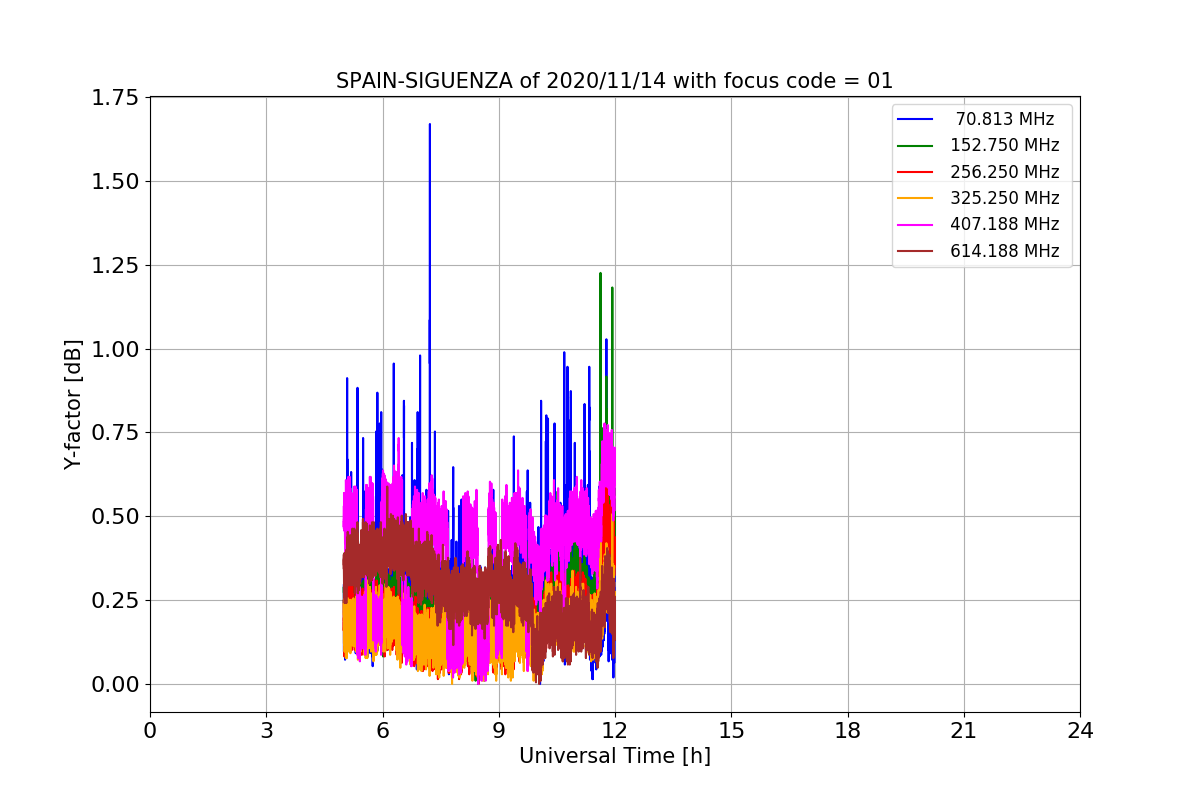The width and height of the screenshot is (1200, 800).
Task: Click the magenta legend line for 407.188 MHz
Action: [x=915, y=225]
